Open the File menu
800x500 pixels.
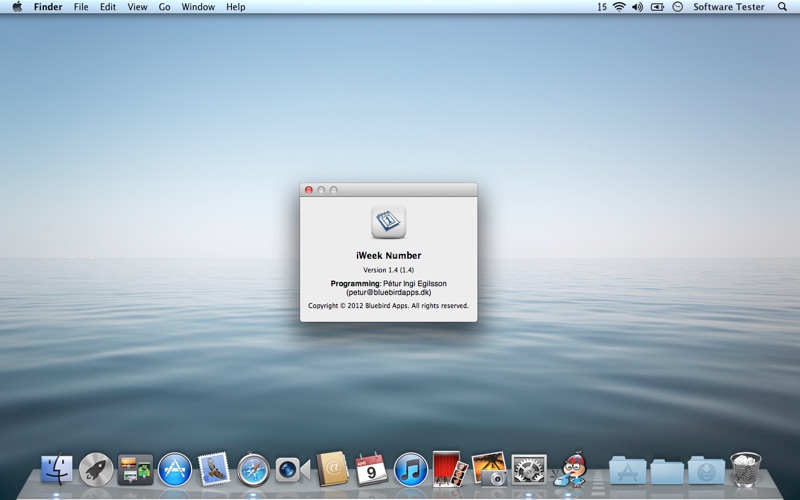(x=81, y=7)
